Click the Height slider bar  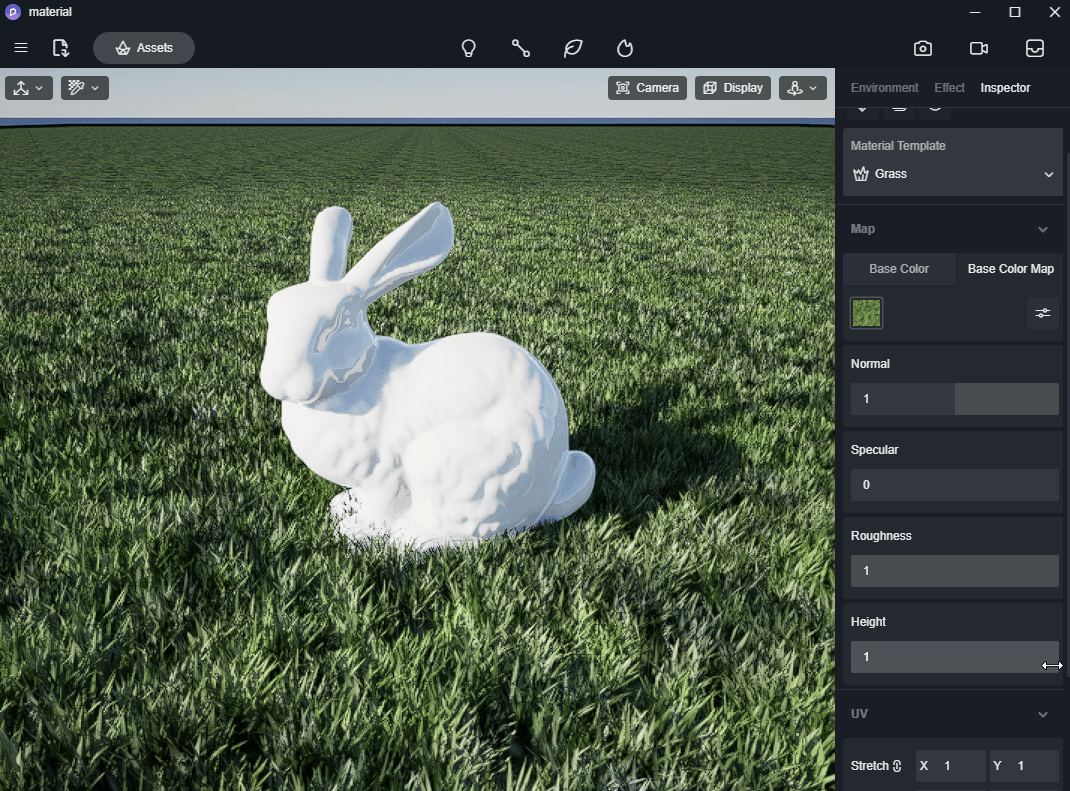[955, 657]
